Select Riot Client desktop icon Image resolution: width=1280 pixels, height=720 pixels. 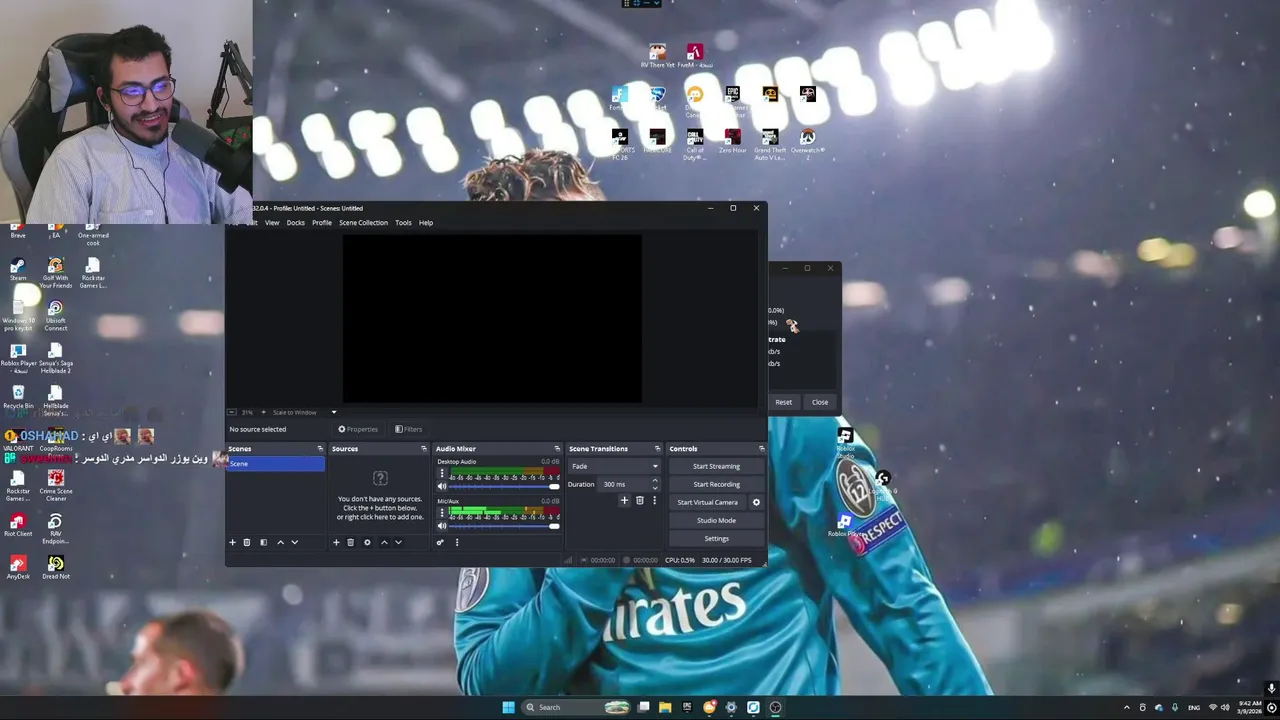tap(18, 526)
